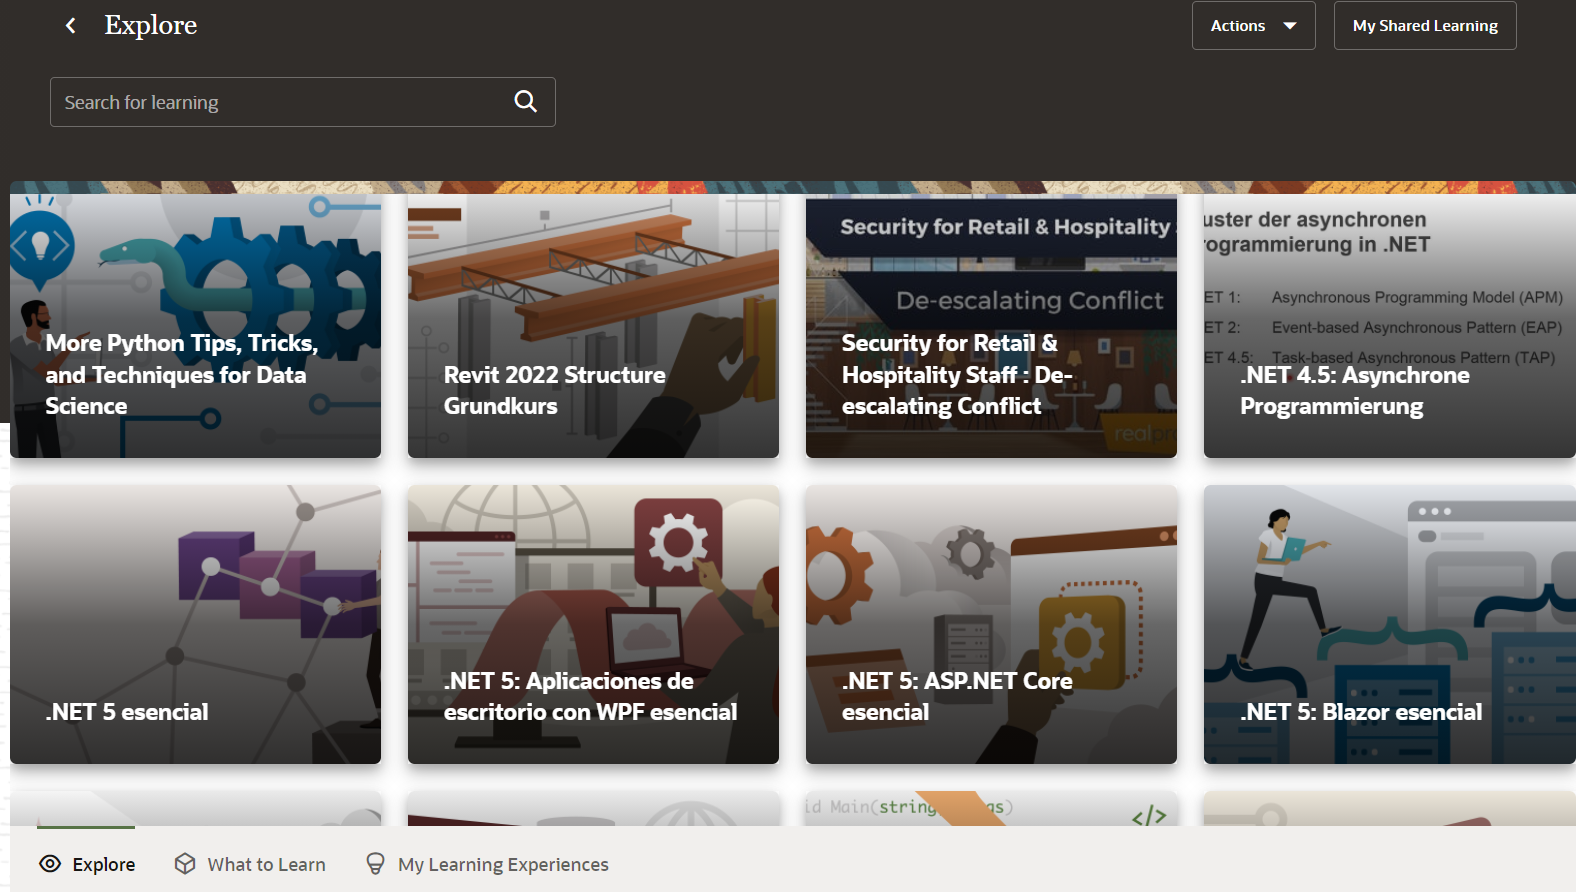The width and height of the screenshot is (1578, 892).
Task: Click the Explore eye icon
Action: point(50,864)
